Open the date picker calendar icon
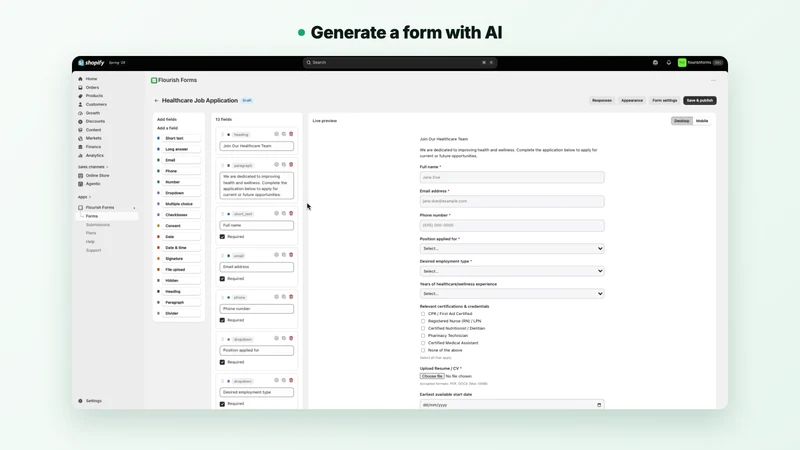This screenshot has width=800, height=450. point(599,405)
